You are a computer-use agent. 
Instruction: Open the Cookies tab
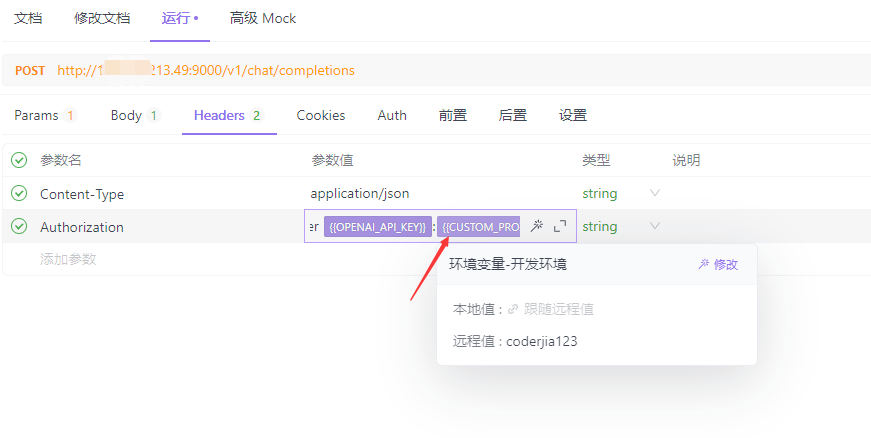[321, 115]
